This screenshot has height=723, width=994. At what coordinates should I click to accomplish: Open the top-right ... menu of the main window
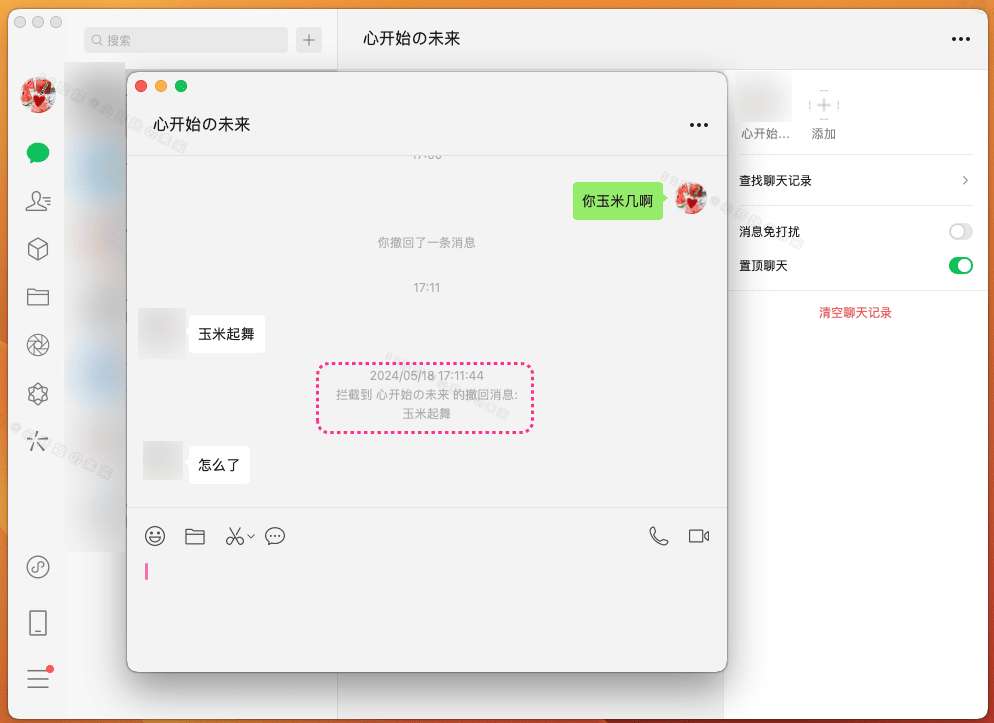(961, 39)
